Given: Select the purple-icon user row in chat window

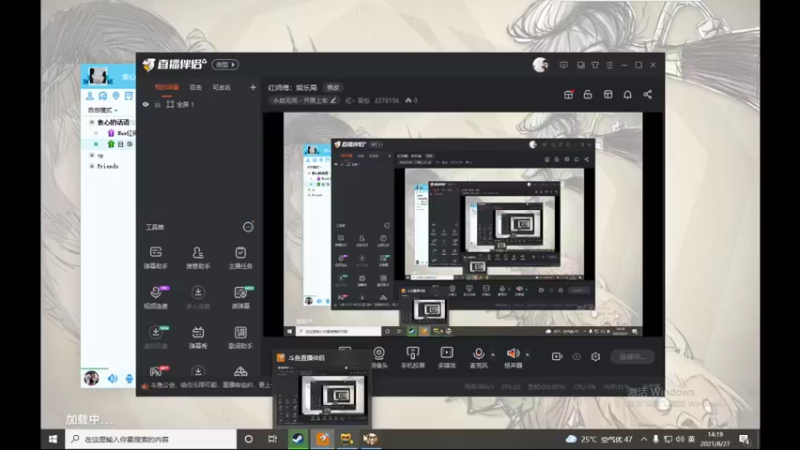Looking at the screenshot, I should click(110, 133).
